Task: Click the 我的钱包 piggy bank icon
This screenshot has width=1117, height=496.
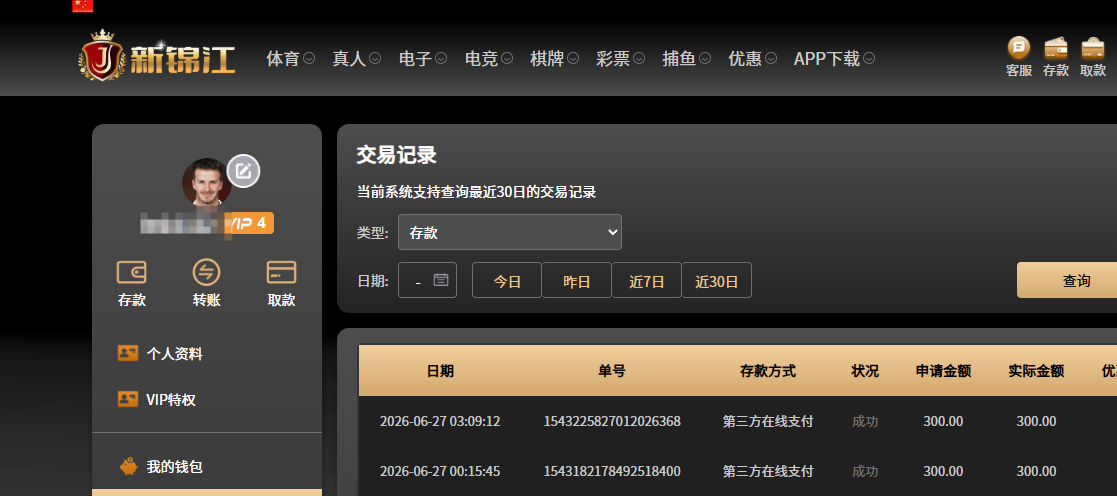Action: (x=128, y=467)
